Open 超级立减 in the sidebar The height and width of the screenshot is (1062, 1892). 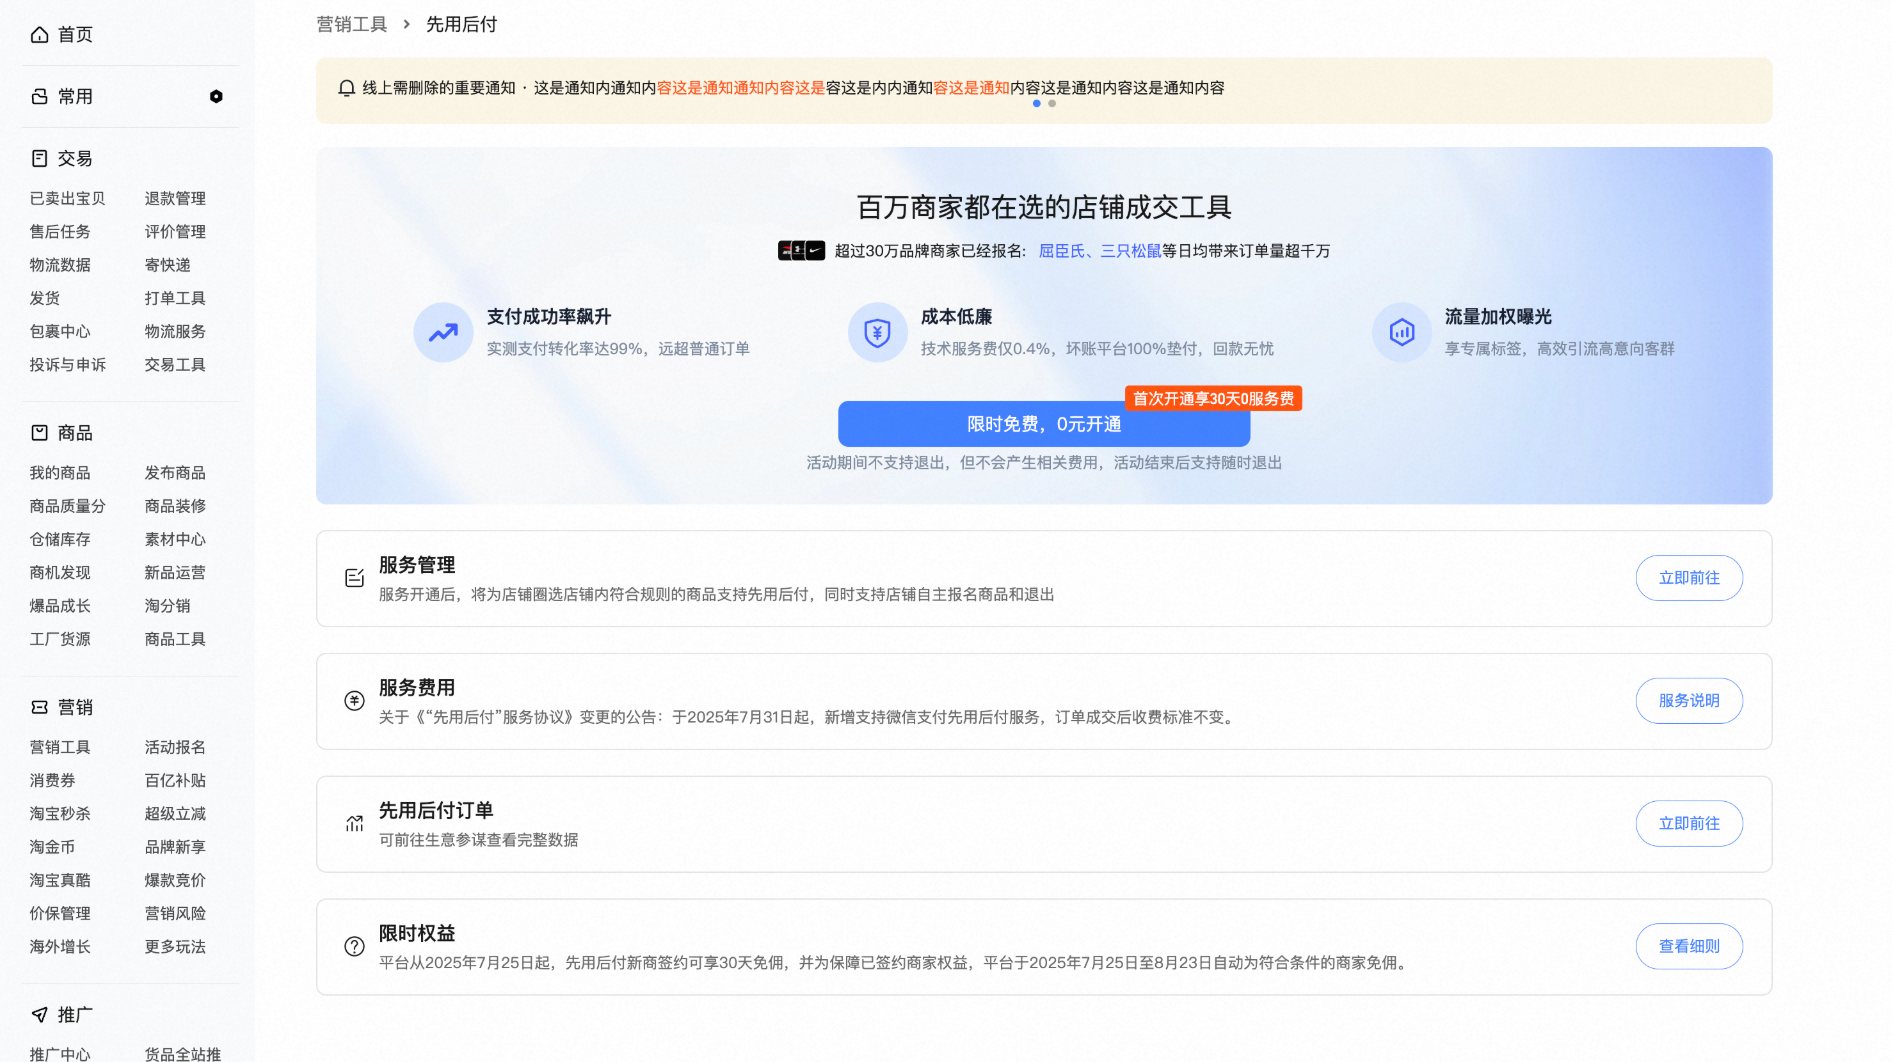click(175, 814)
